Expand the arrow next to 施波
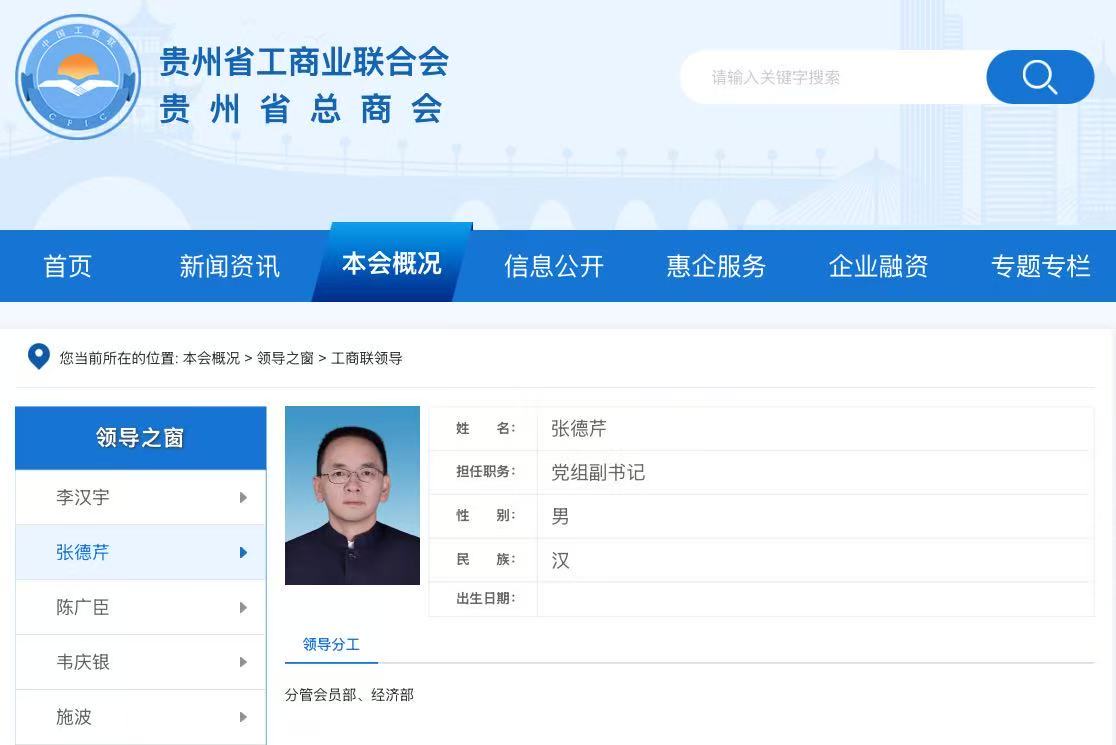1116x745 pixels. click(x=243, y=717)
